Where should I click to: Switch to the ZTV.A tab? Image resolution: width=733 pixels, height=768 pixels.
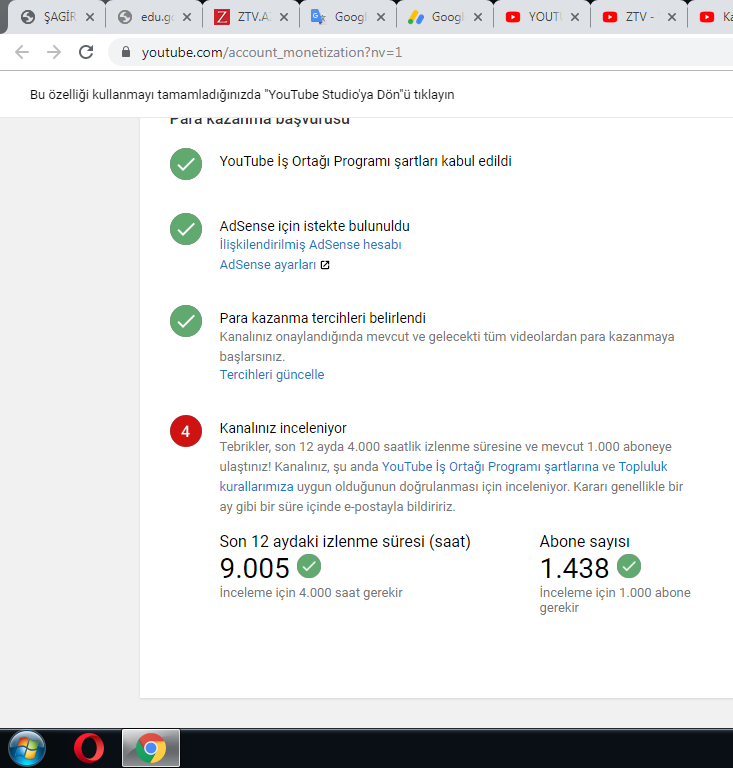click(243, 17)
